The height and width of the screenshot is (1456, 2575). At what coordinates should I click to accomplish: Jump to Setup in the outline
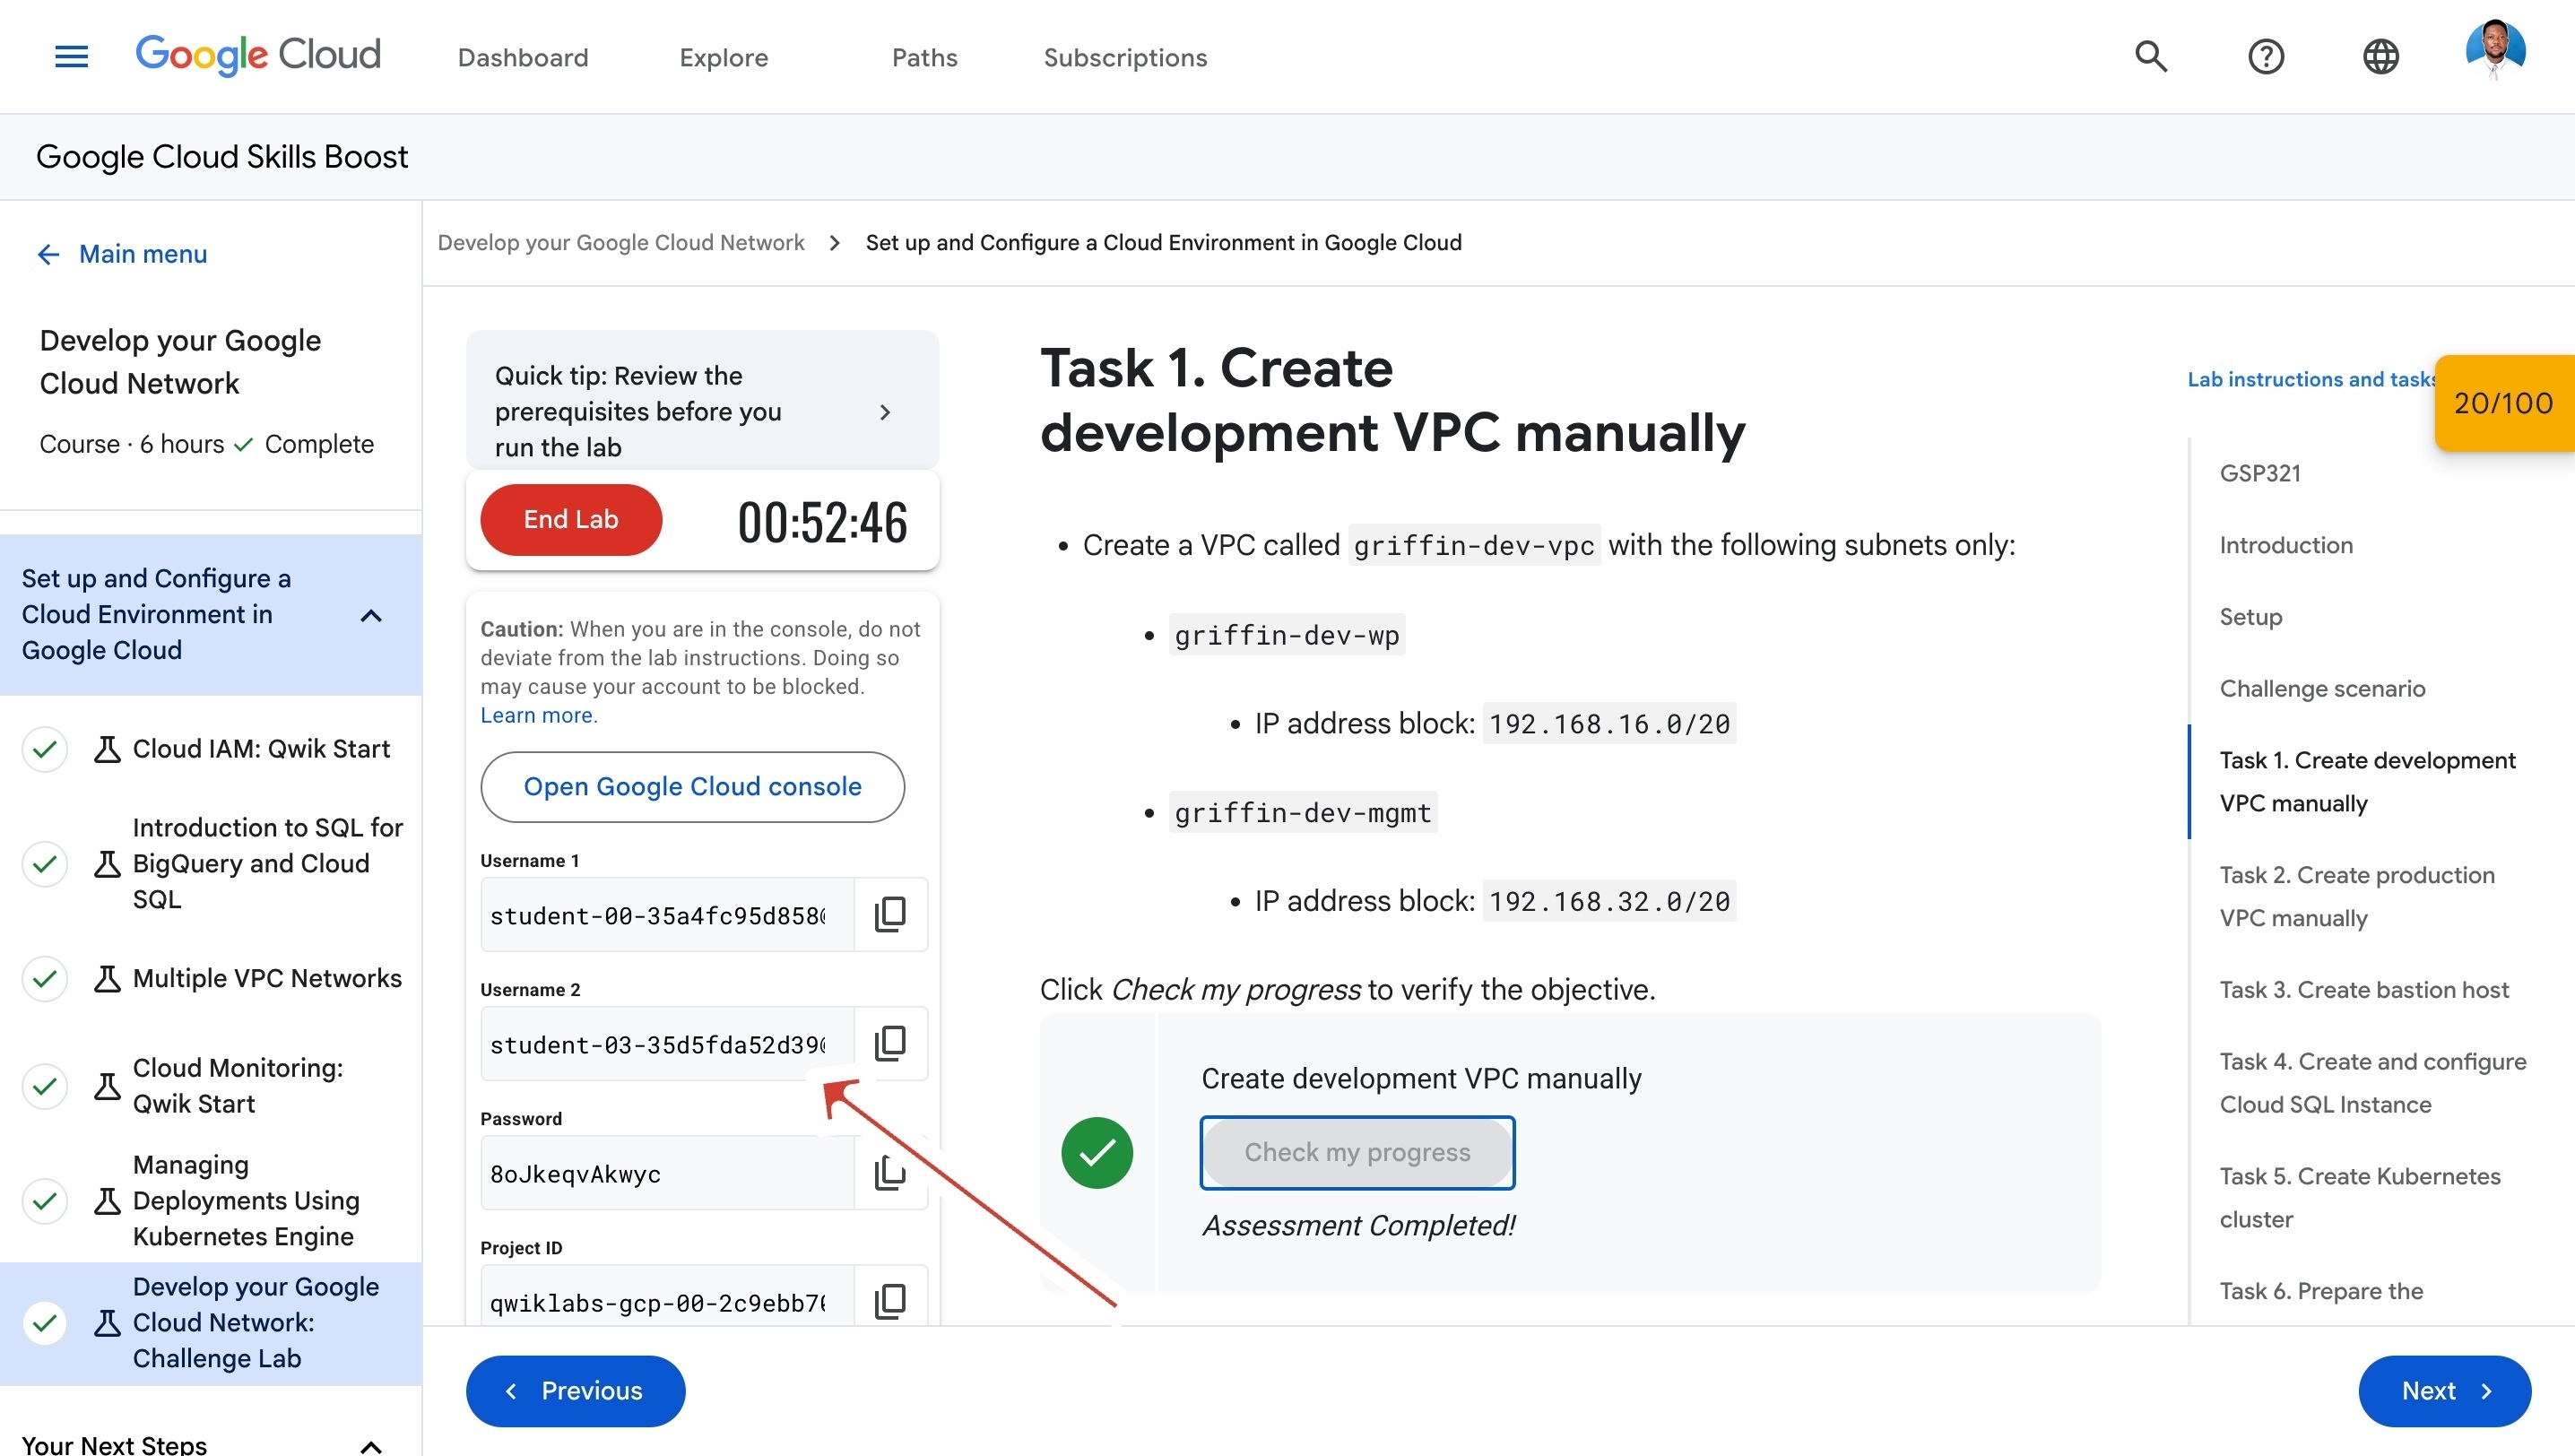[x=2251, y=617]
